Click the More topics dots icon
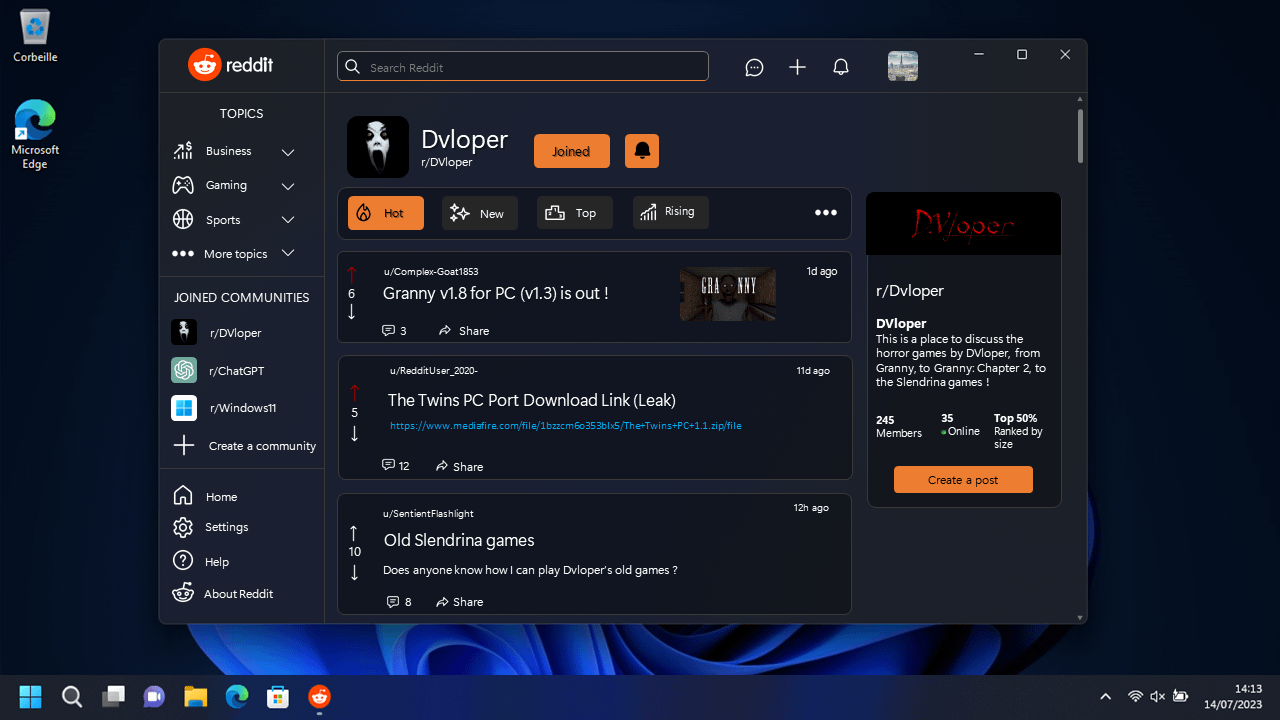The height and width of the screenshot is (720, 1280). 183,254
